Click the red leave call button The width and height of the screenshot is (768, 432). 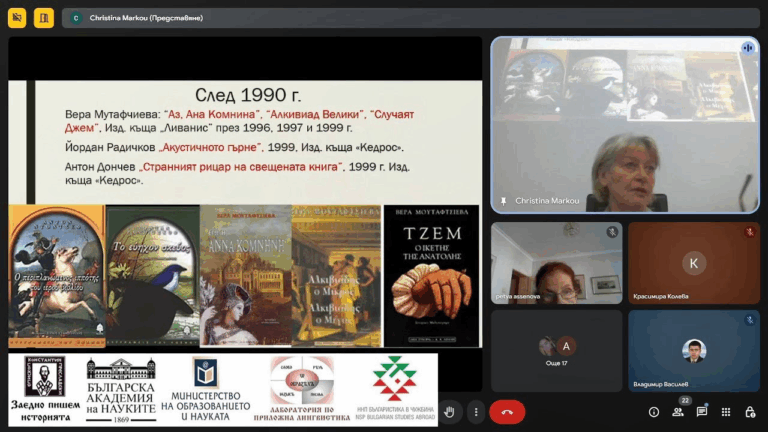coord(507,412)
